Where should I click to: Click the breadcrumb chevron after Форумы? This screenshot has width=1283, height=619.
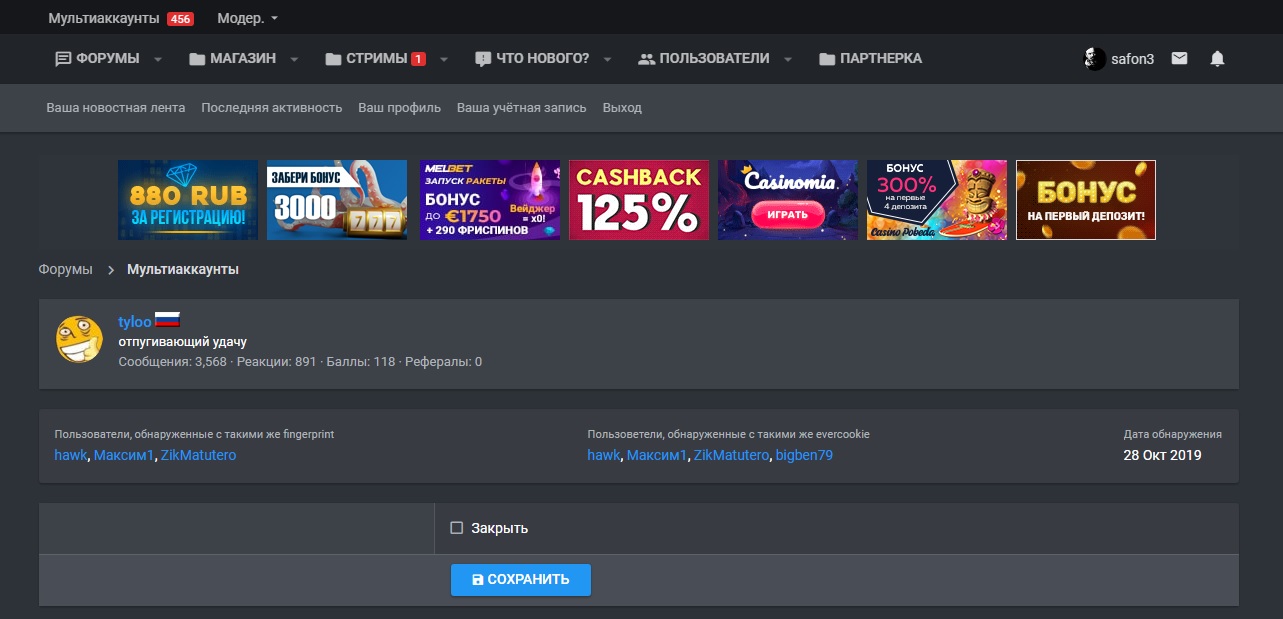[110, 270]
